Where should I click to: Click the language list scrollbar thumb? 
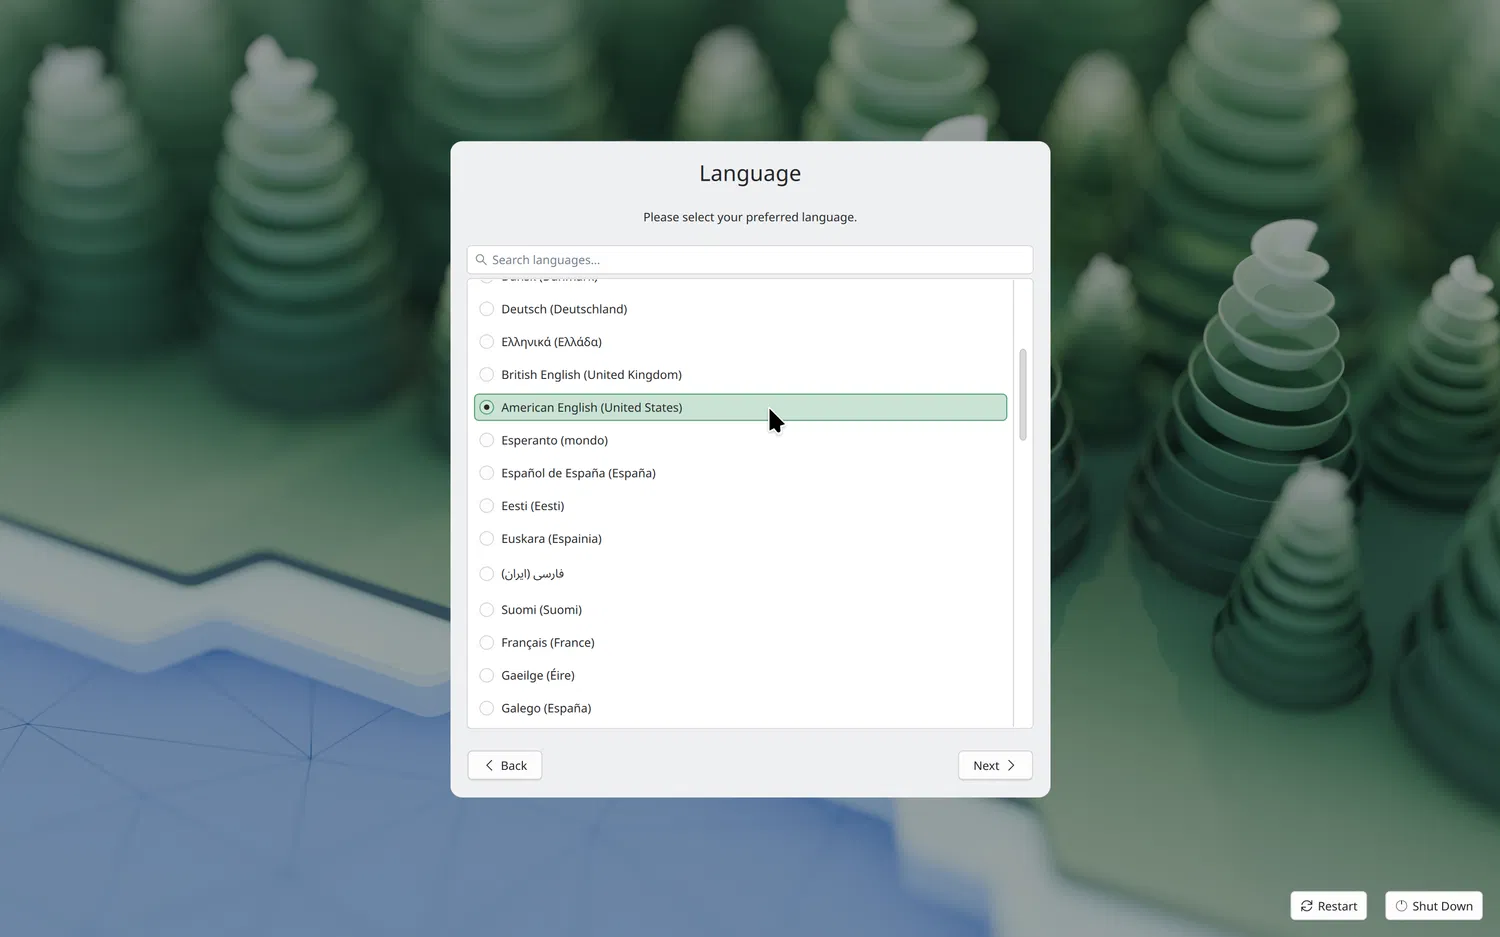[1023, 395]
